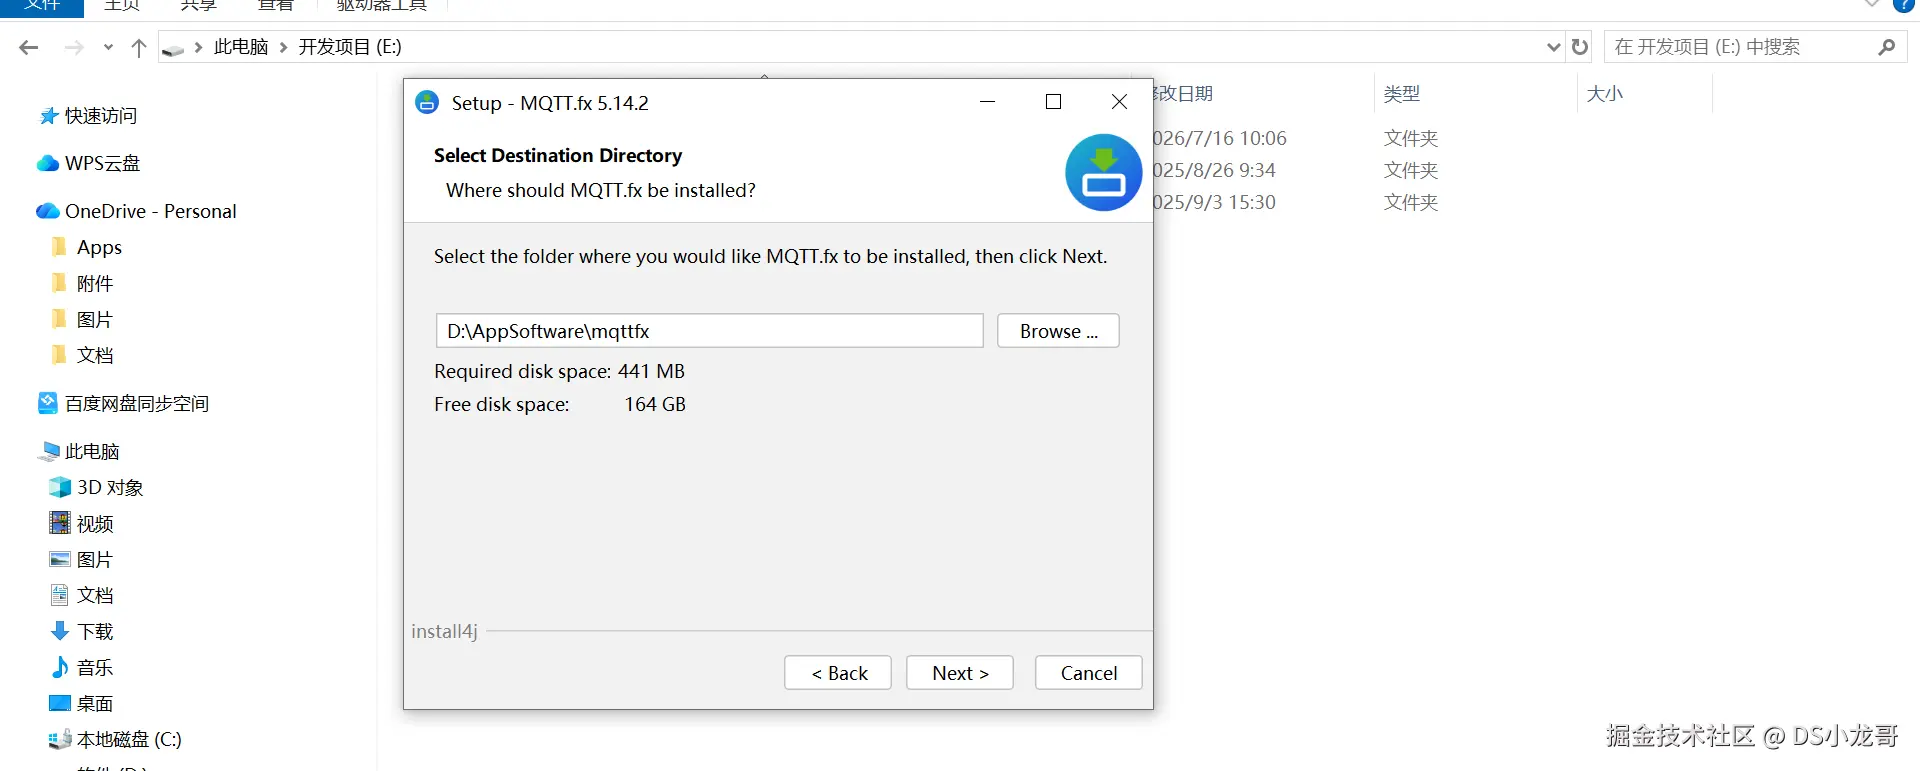Click the magnifier icon in the search box
The height and width of the screenshot is (771, 1920).
pyautogui.click(x=1887, y=47)
